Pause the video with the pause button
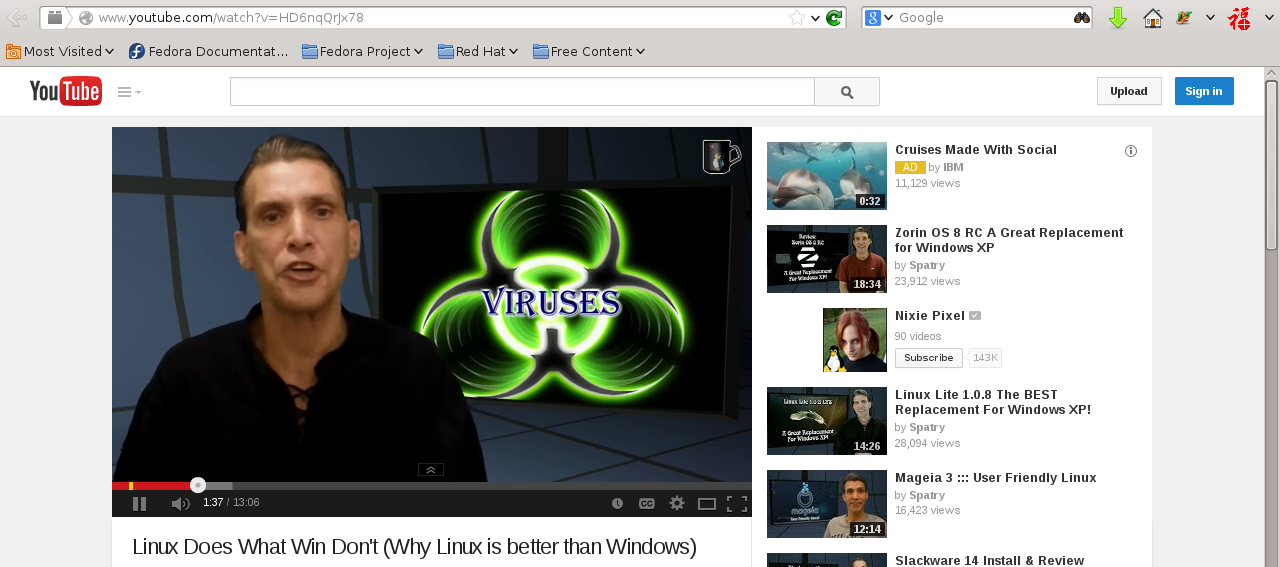Viewport: 1280px width, 567px height. [x=139, y=503]
